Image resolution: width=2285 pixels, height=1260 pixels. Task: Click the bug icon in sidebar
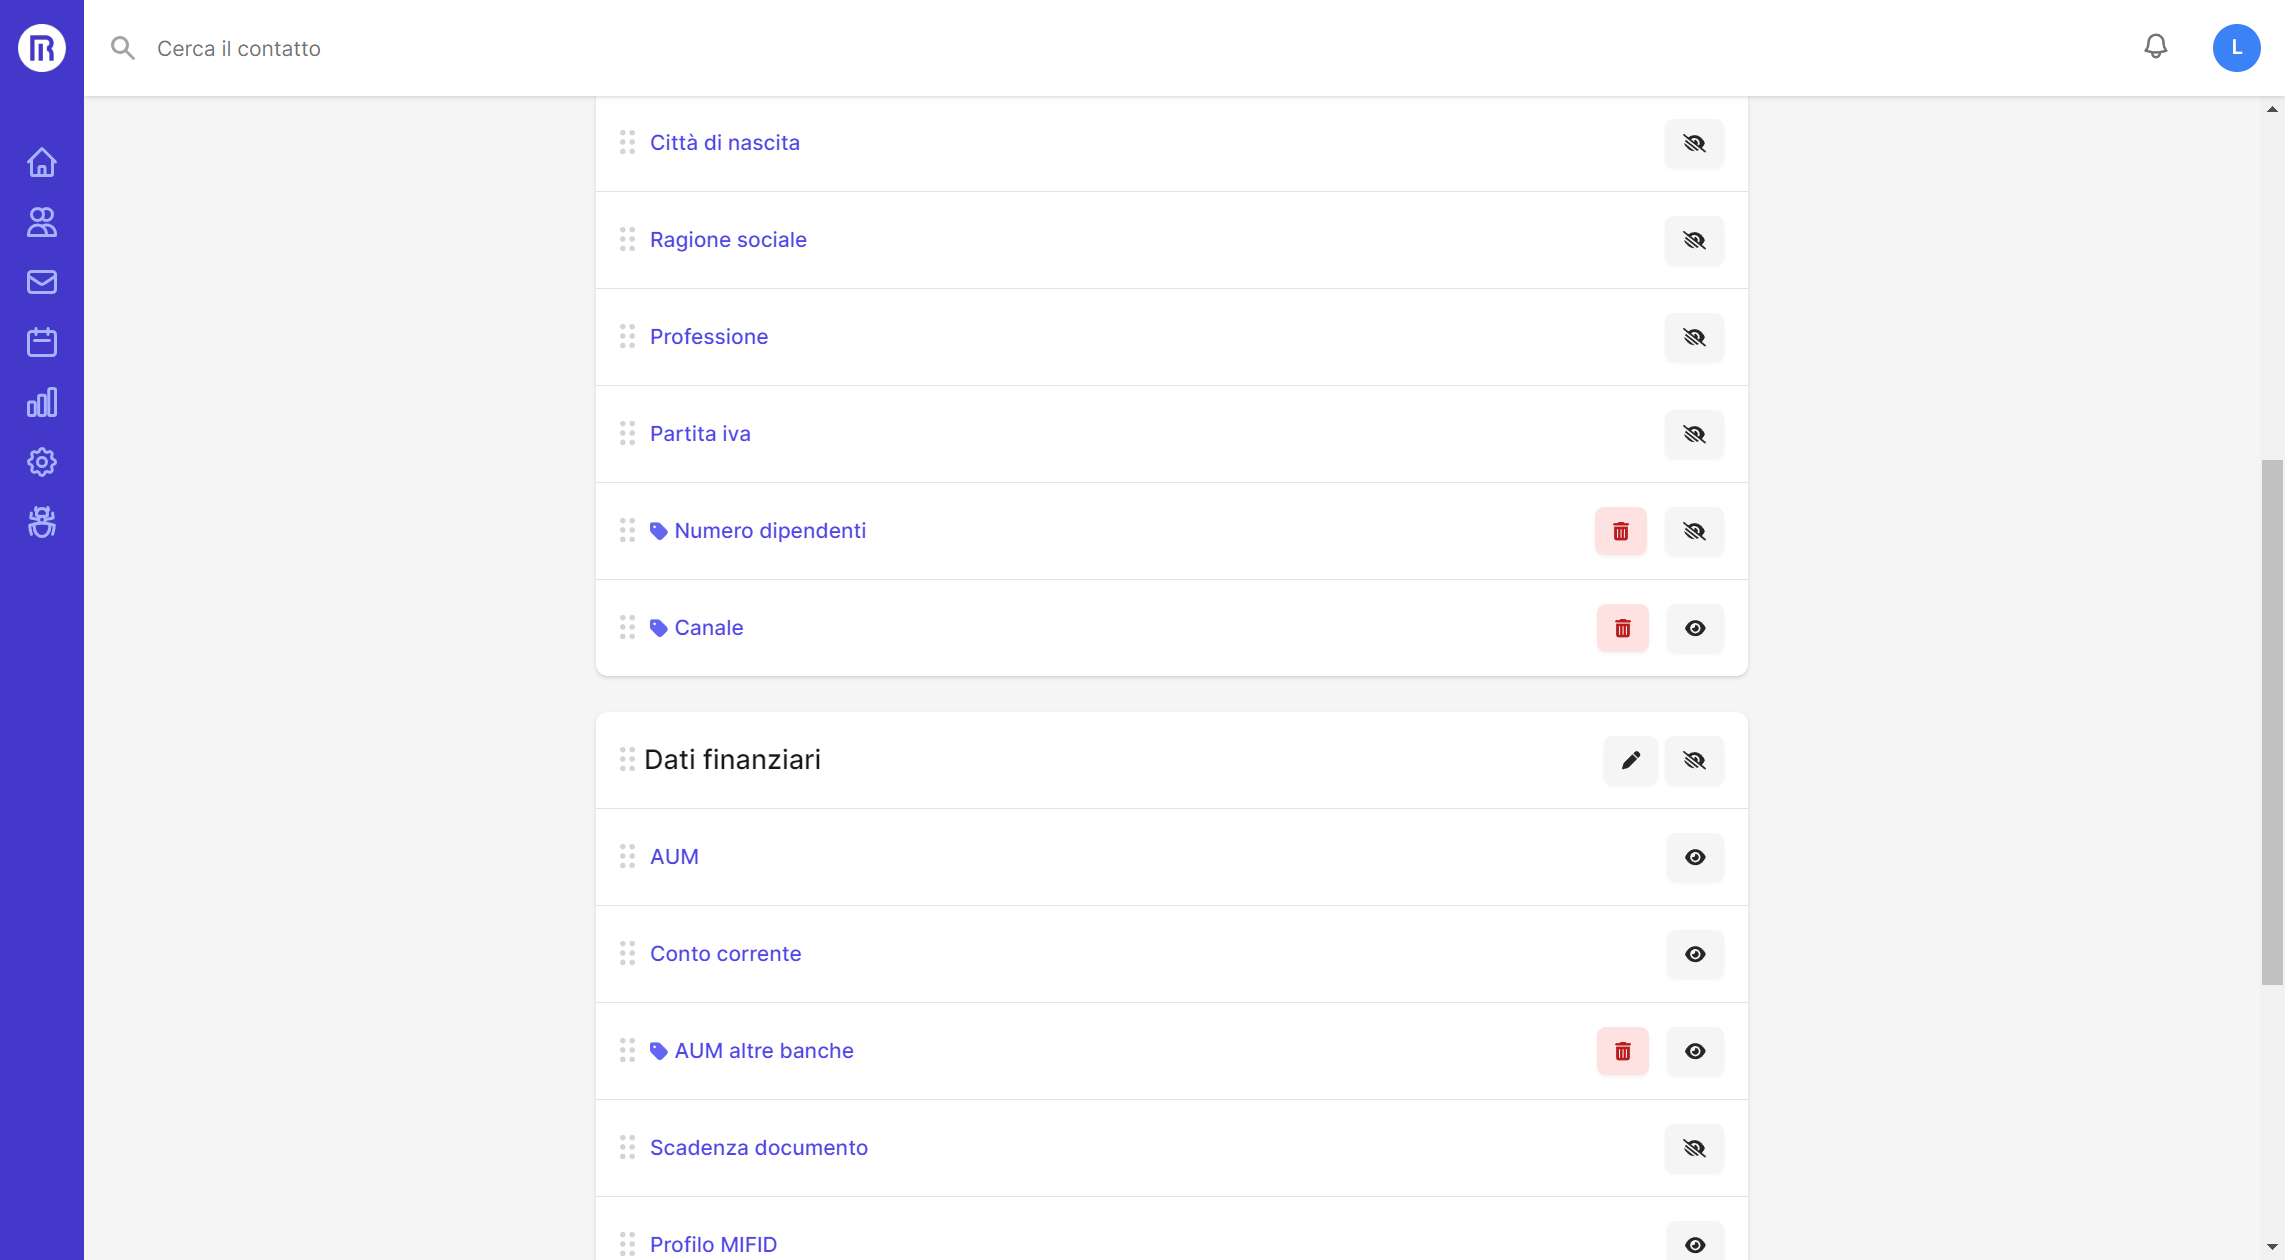click(42, 522)
